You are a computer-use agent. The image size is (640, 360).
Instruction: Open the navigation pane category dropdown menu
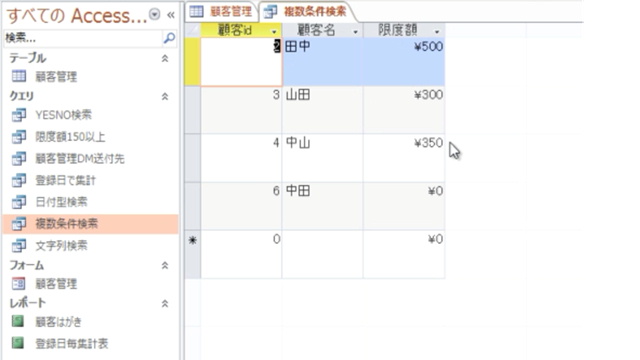155,15
